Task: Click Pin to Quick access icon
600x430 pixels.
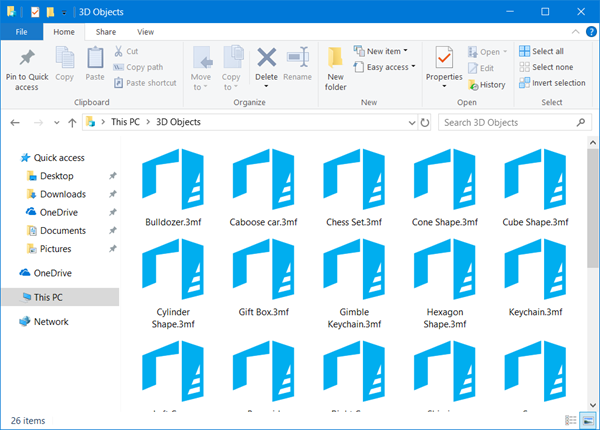Action: (x=27, y=59)
